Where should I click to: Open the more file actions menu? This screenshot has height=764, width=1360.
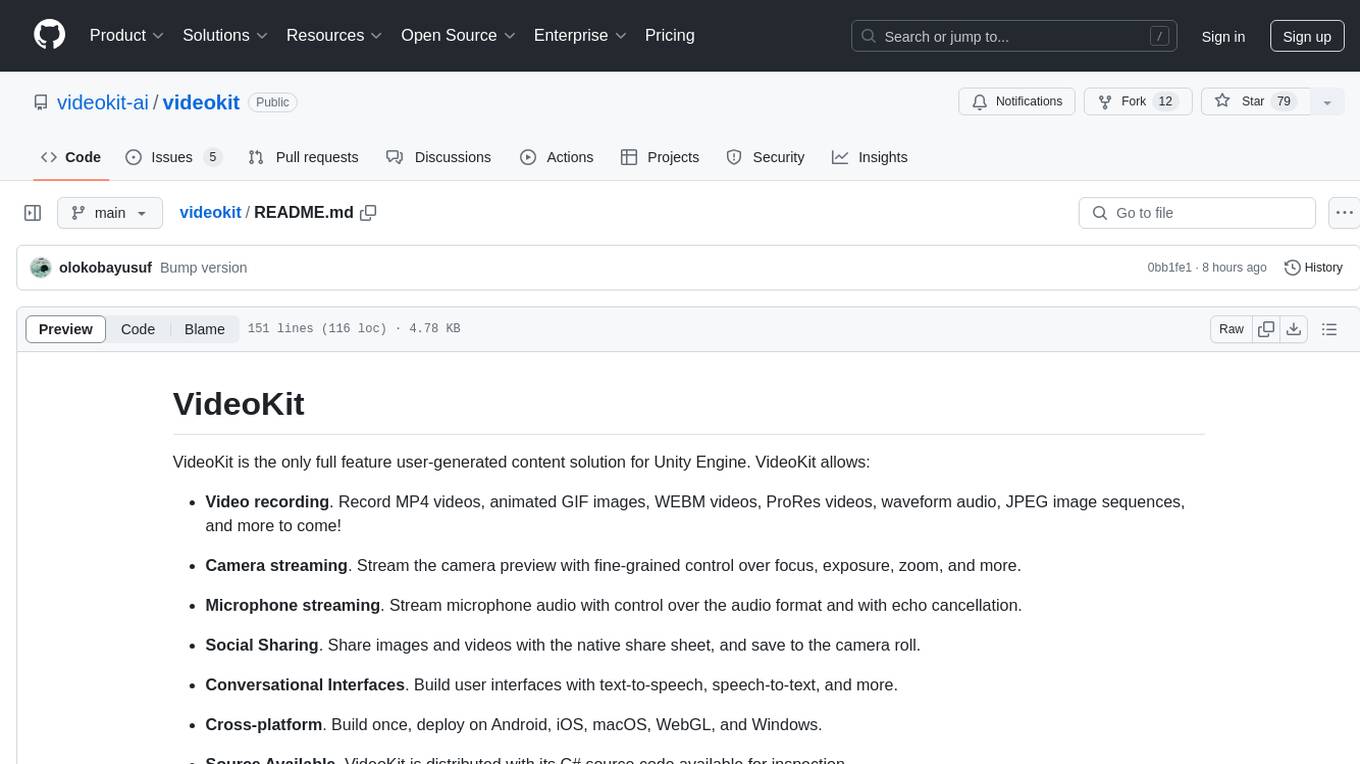click(1344, 213)
